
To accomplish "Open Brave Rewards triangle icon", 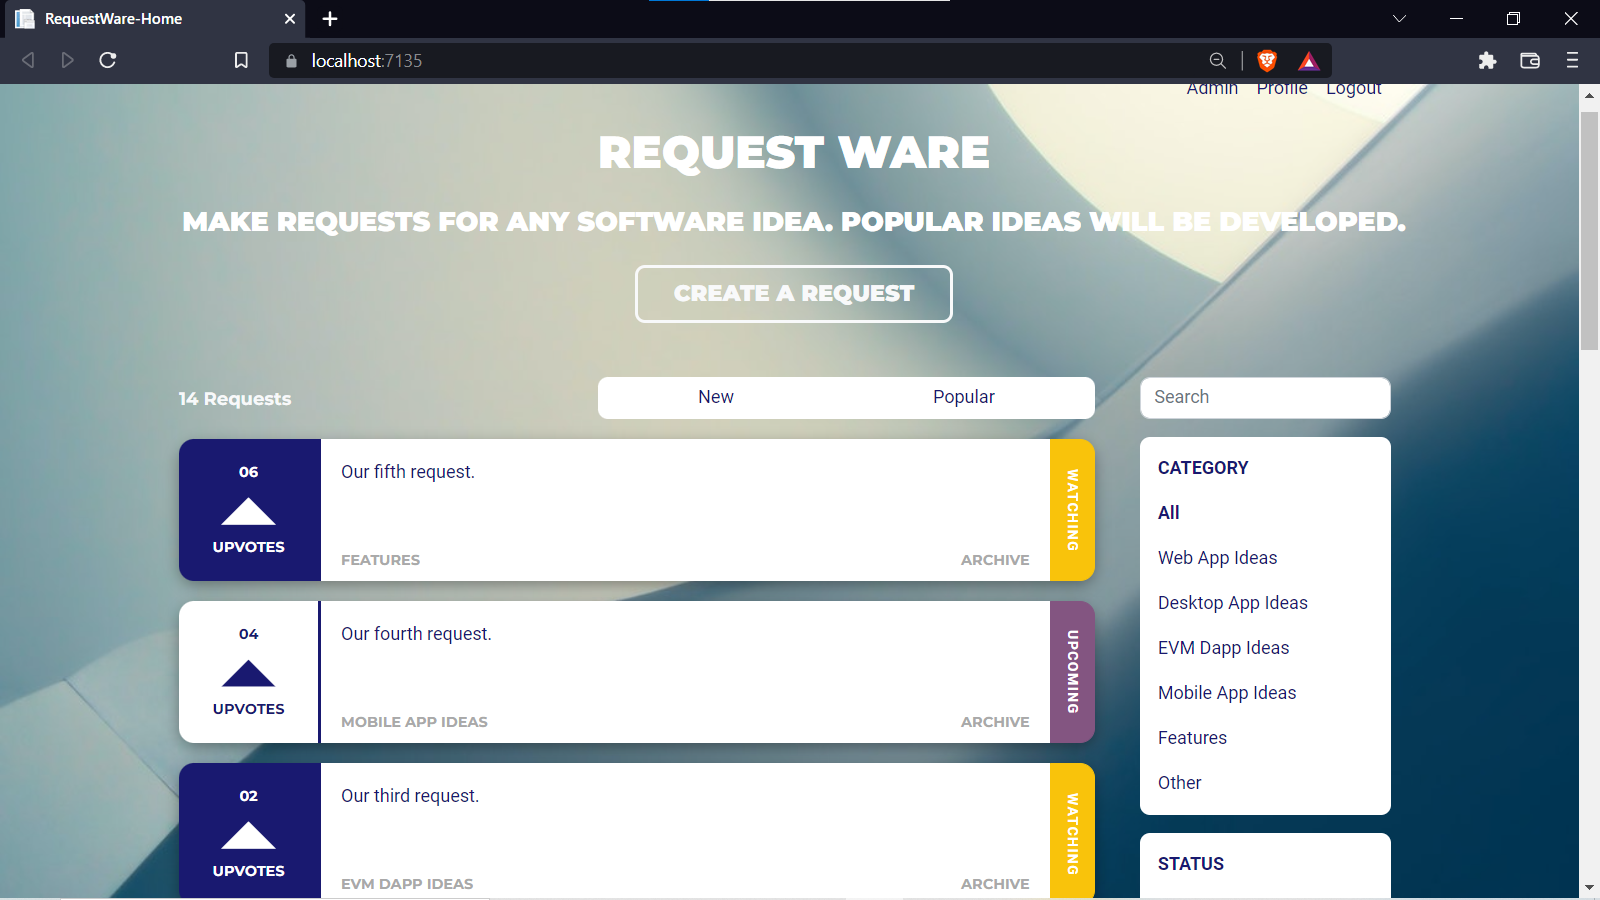I will (1308, 60).
